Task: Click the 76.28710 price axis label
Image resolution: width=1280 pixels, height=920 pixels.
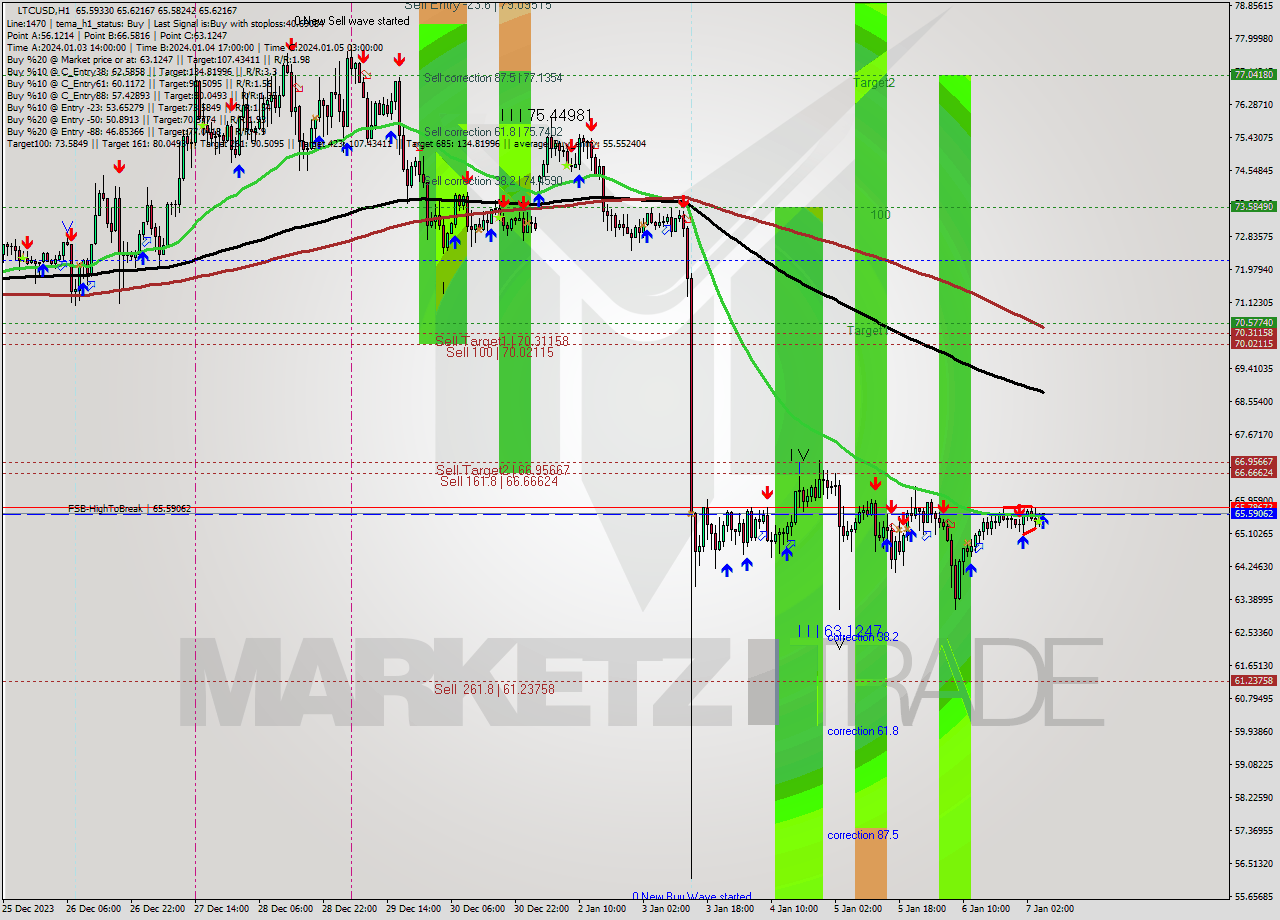Action: pyautogui.click(x=1254, y=104)
